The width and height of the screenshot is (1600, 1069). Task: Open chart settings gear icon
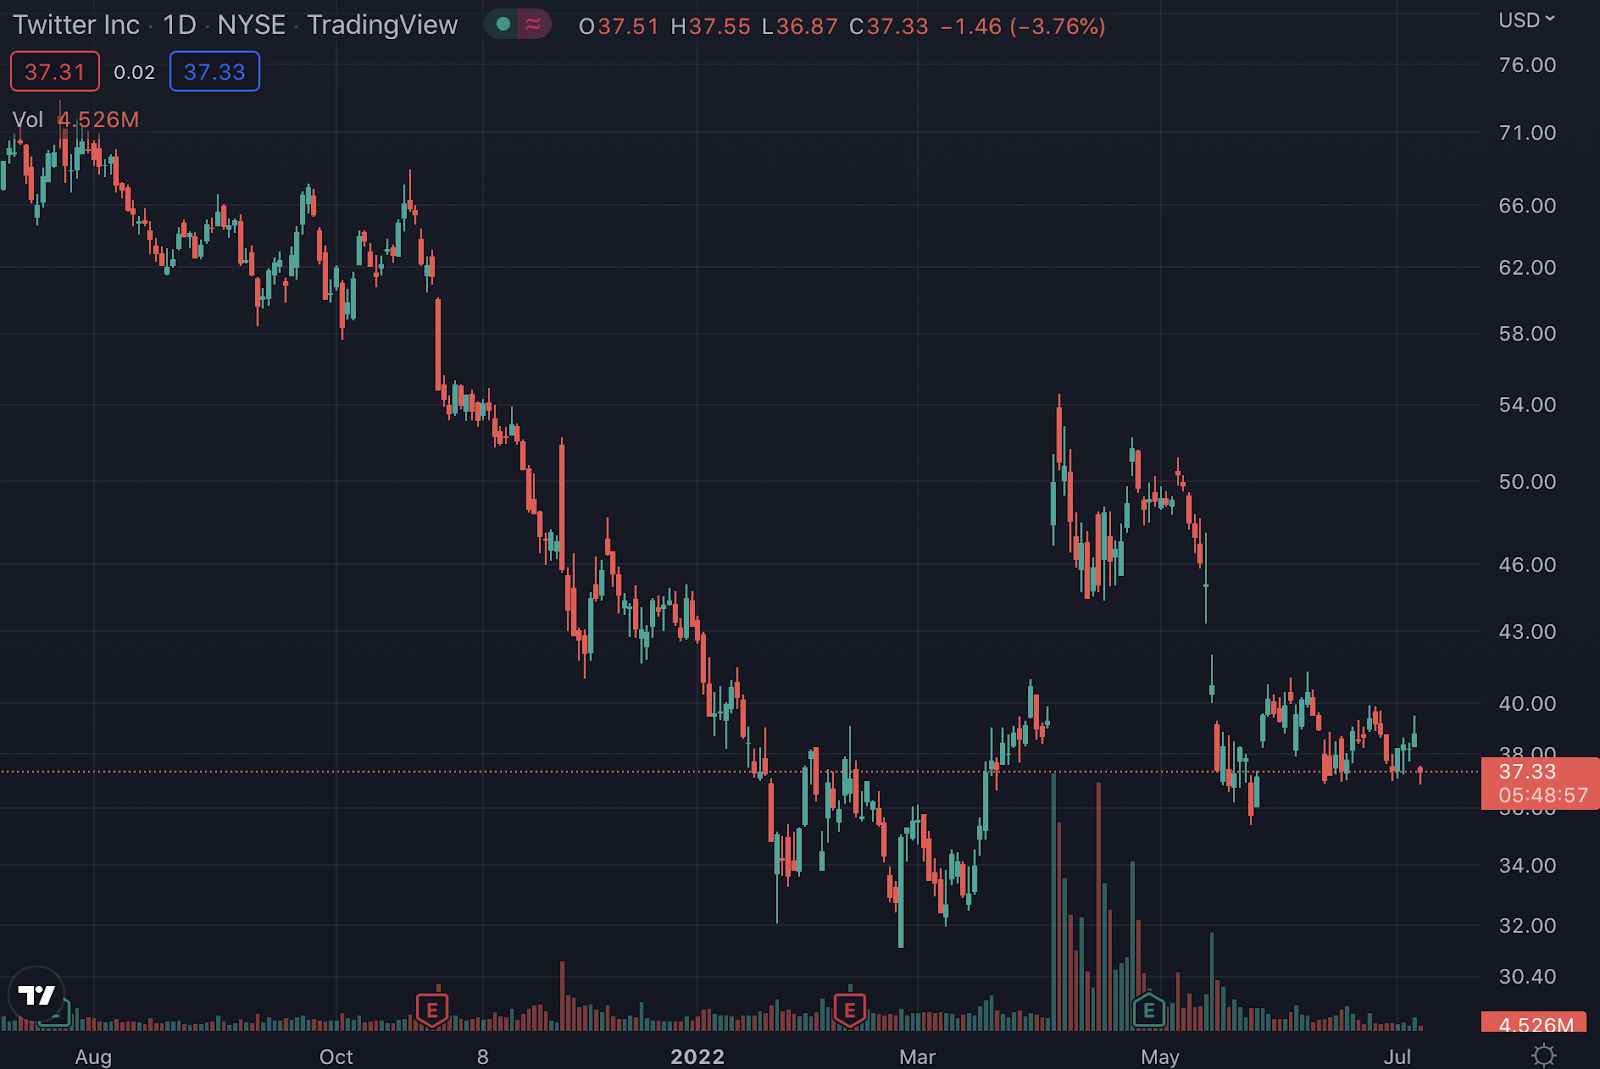point(1544,1055)
